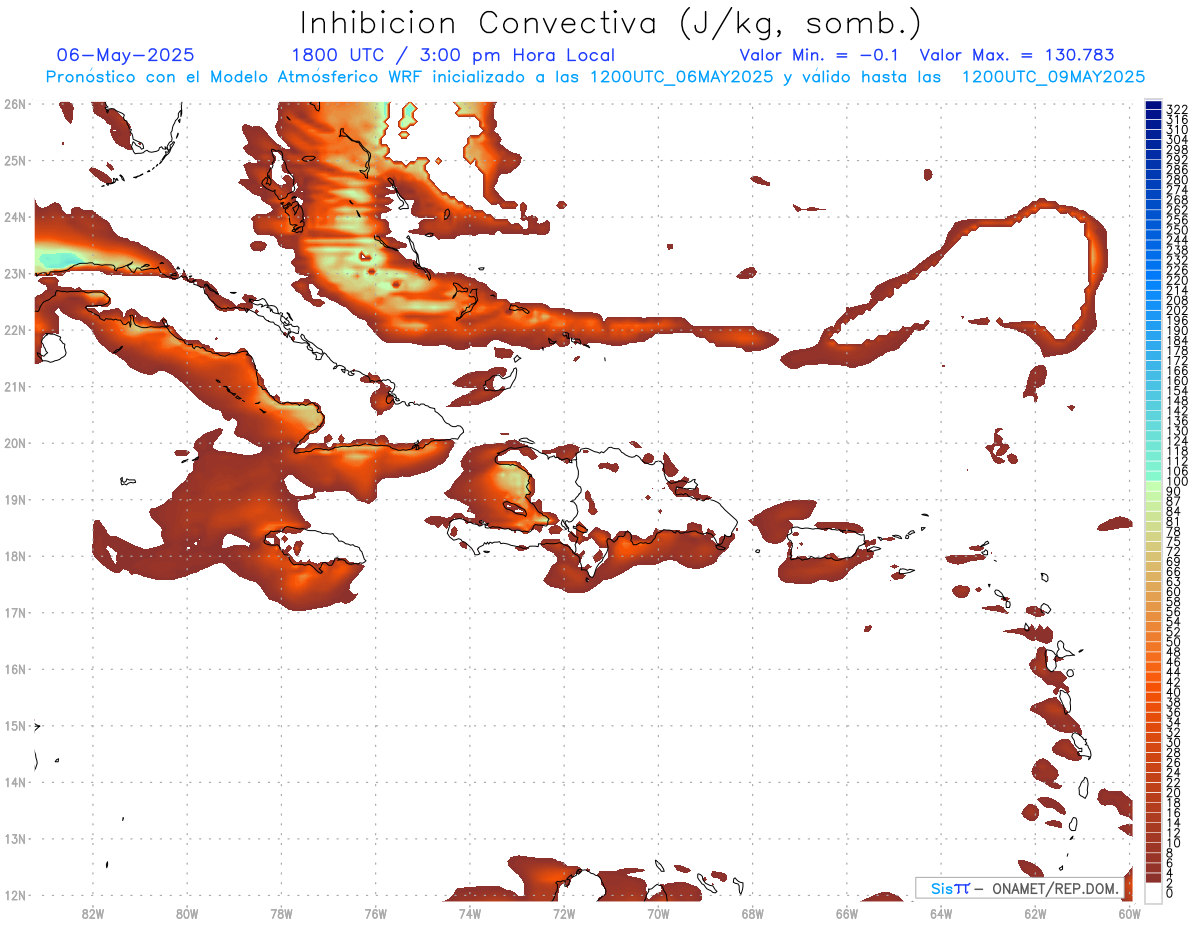Image resolution: width=1200 pixels, height=927 pixels.
Task: Click the longitude label '60W'
Action: point(1130,913)
